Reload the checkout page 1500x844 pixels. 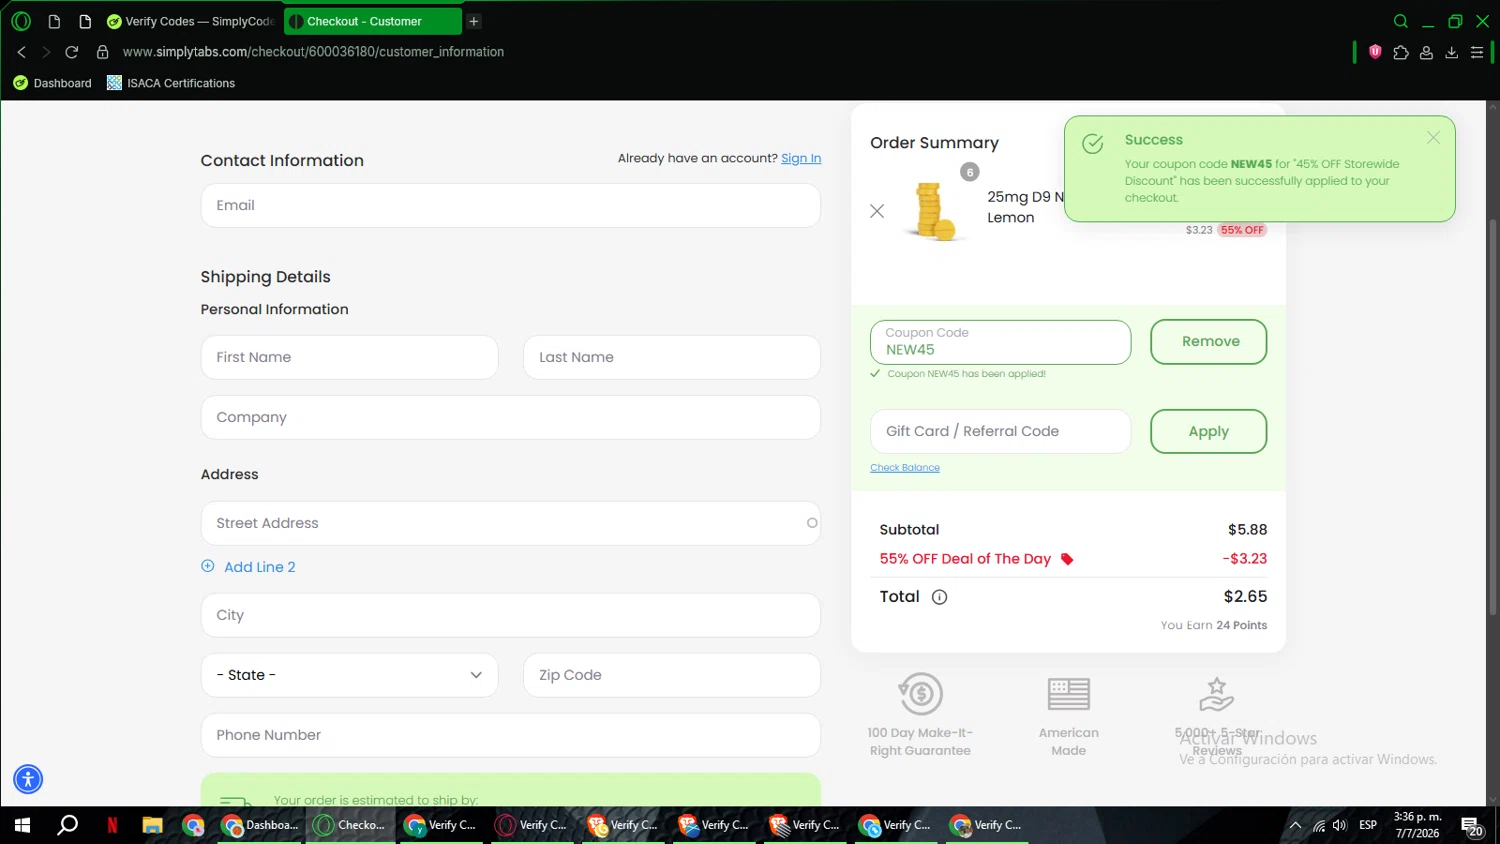click(72, 52)
